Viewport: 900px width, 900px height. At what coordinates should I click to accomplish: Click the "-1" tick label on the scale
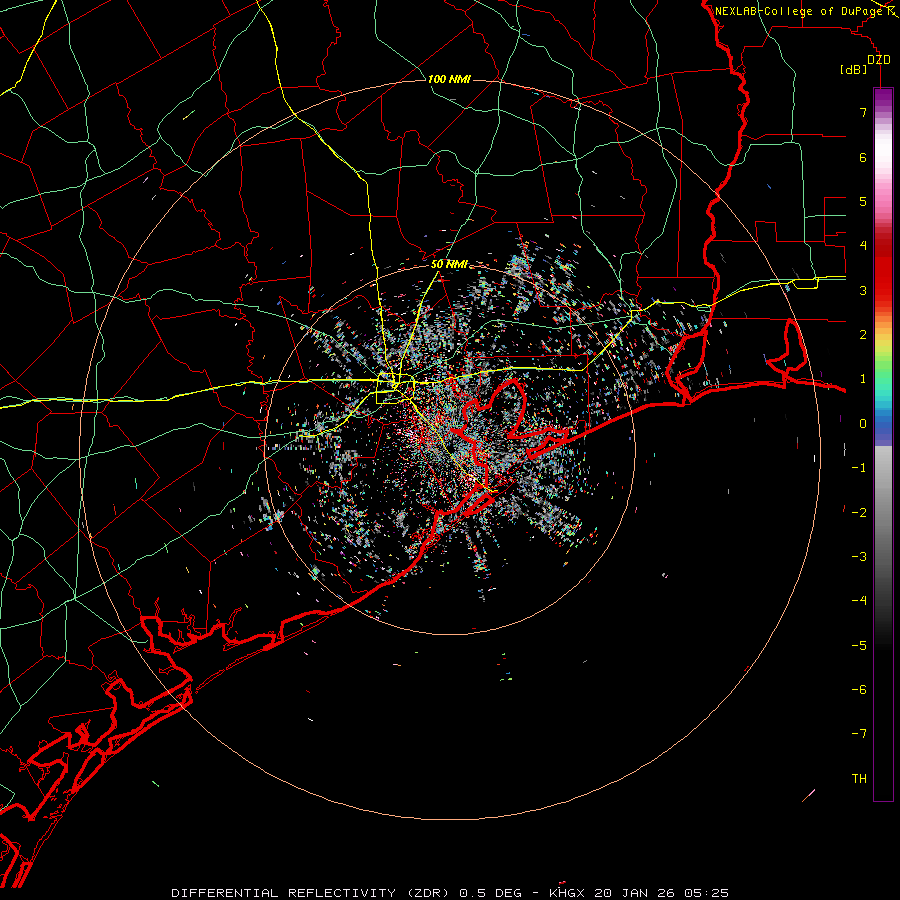[x=859, y=468]
